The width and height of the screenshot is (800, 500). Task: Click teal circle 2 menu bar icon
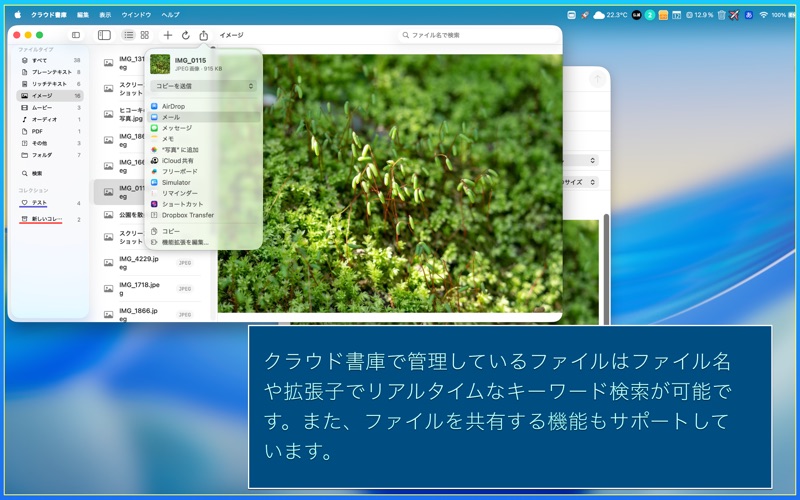point(649,15)
